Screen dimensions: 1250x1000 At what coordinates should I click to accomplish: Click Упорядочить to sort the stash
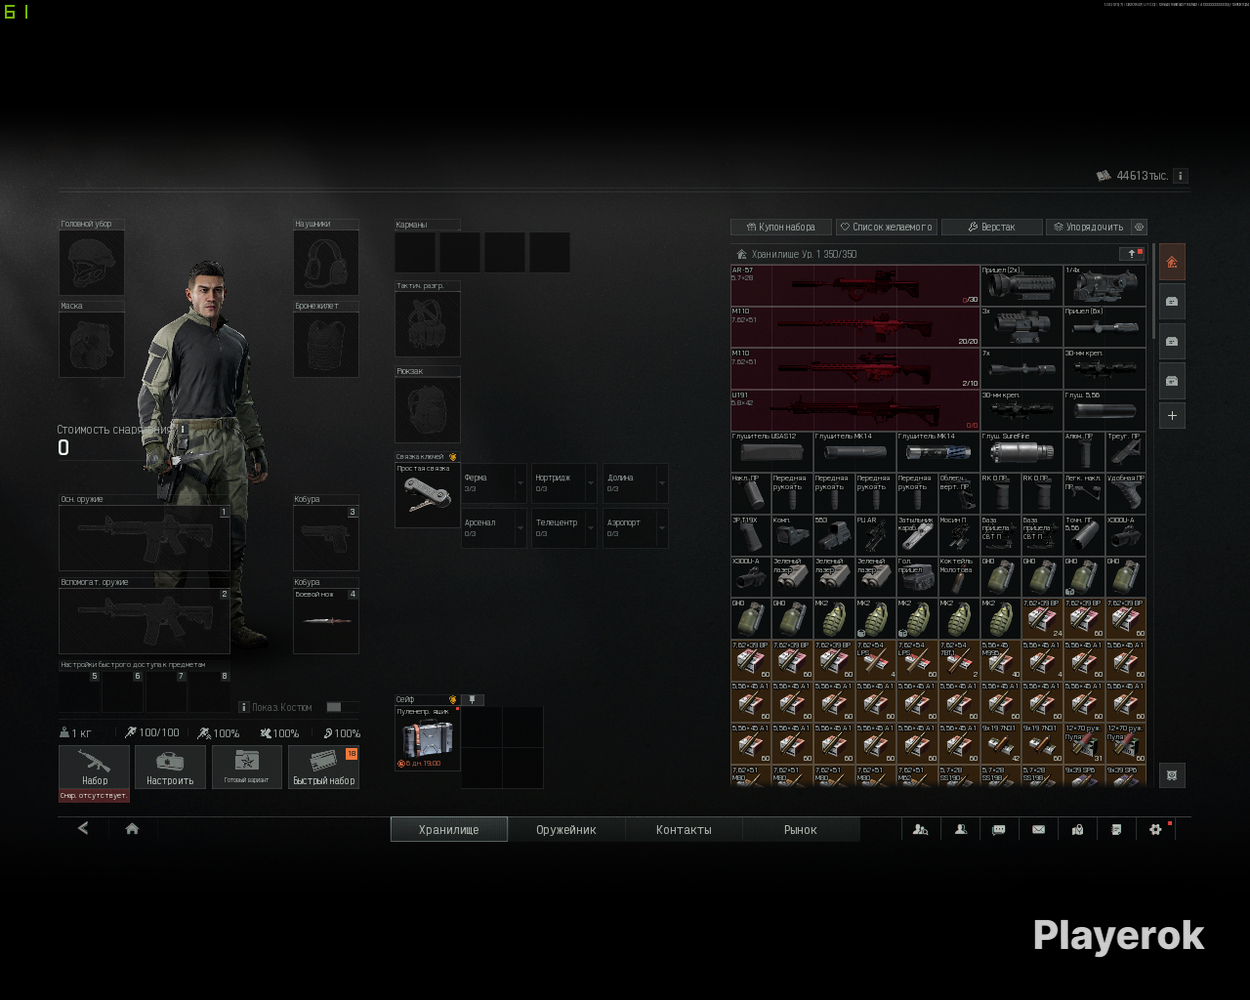[1089, 227]
